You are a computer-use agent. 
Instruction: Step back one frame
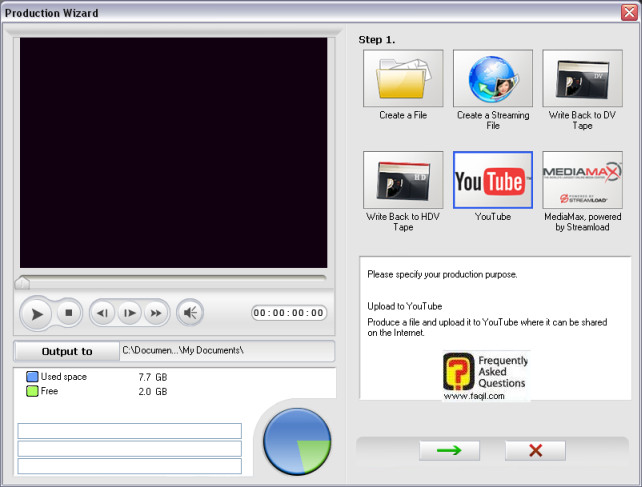click(102, 313)
